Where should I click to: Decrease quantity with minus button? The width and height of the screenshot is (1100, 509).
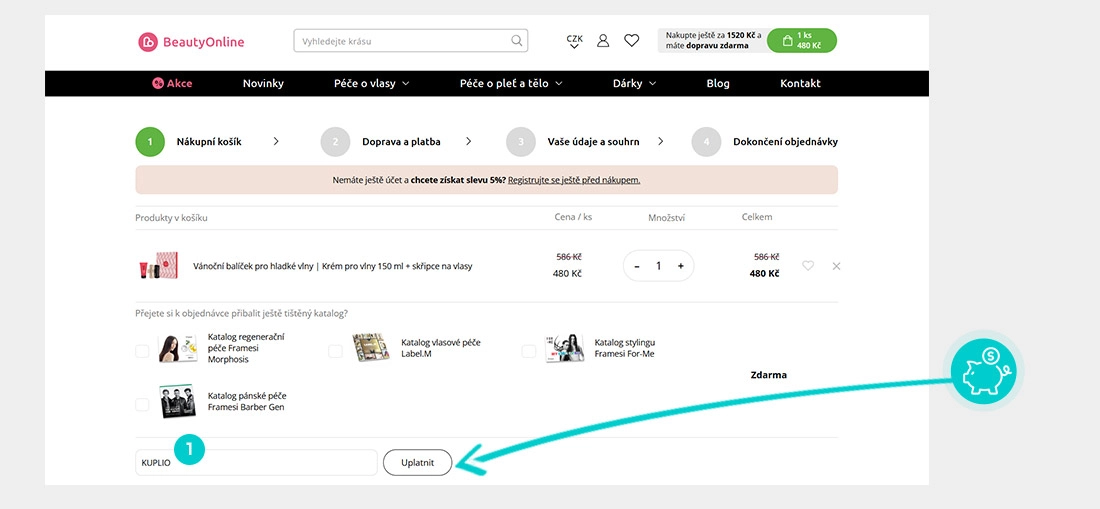coord(637,266)
